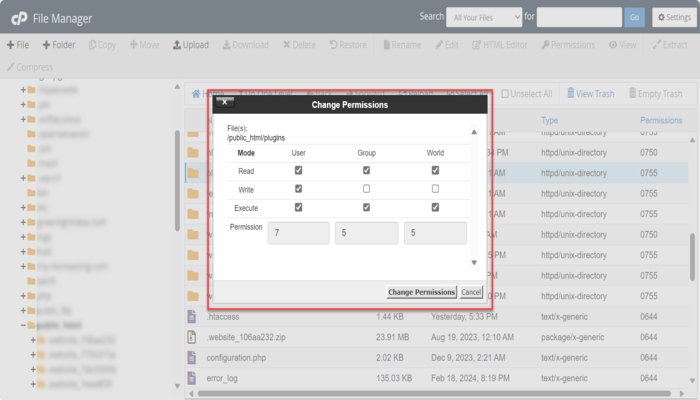The width and height of the screenshot is (700, 400).
Task: Enable Group Write permission checkbox
Action: pyautogui.click(x=366, y=189)
